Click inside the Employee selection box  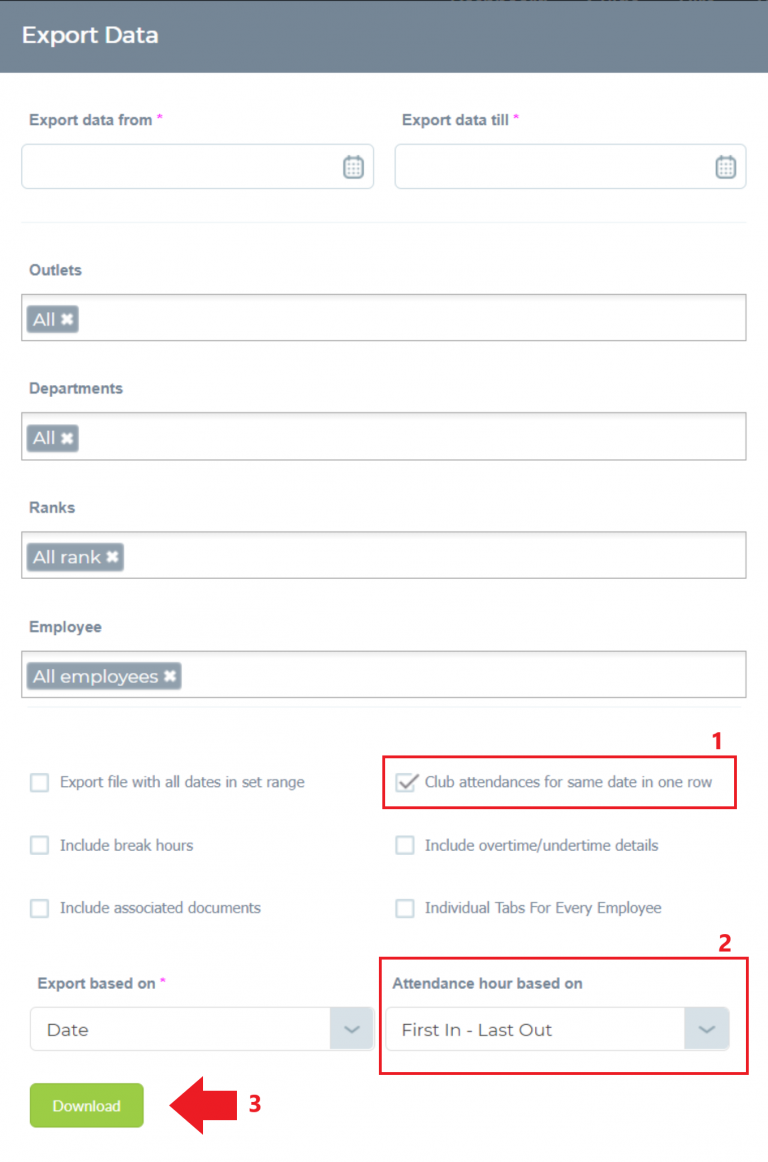pos(384,674)
